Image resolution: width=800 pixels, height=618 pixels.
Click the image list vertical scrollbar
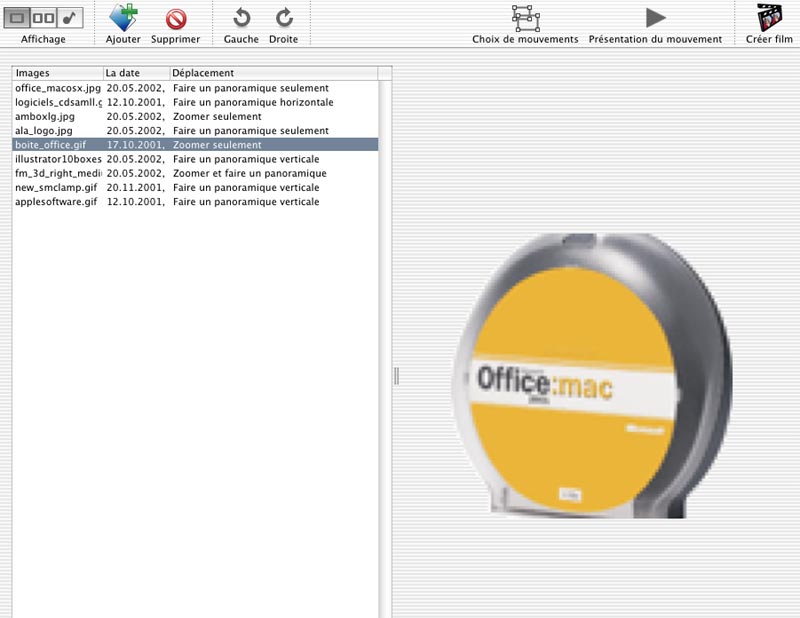click(x=385, y=347)
